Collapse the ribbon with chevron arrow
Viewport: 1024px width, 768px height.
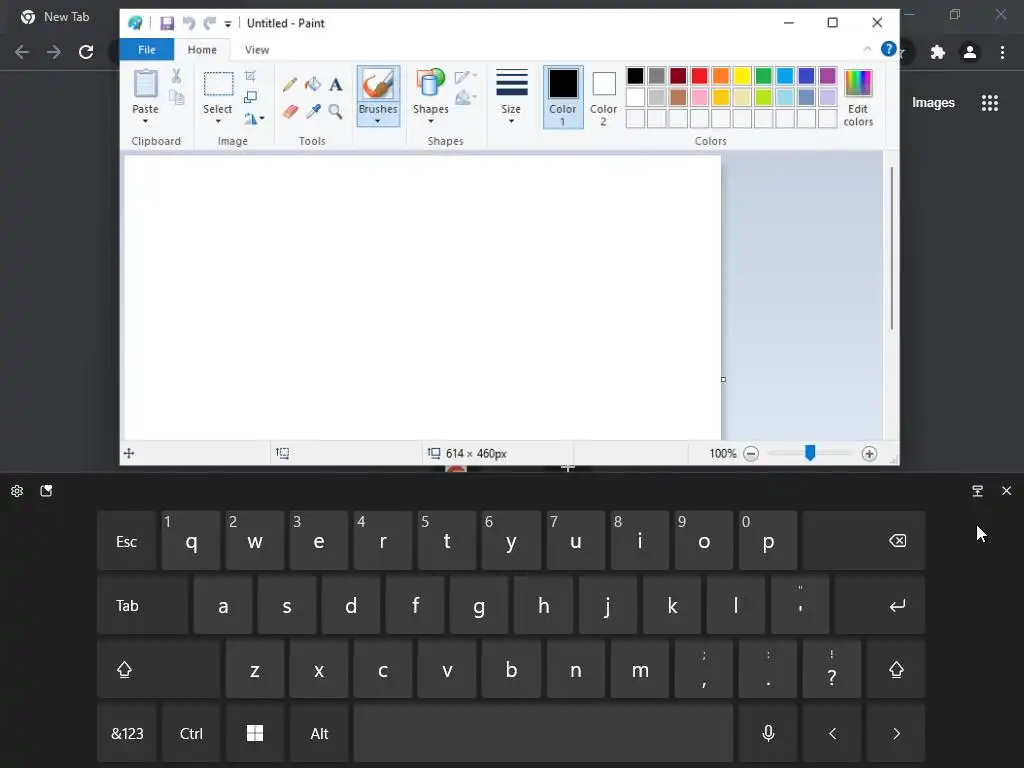coord(867,49)
